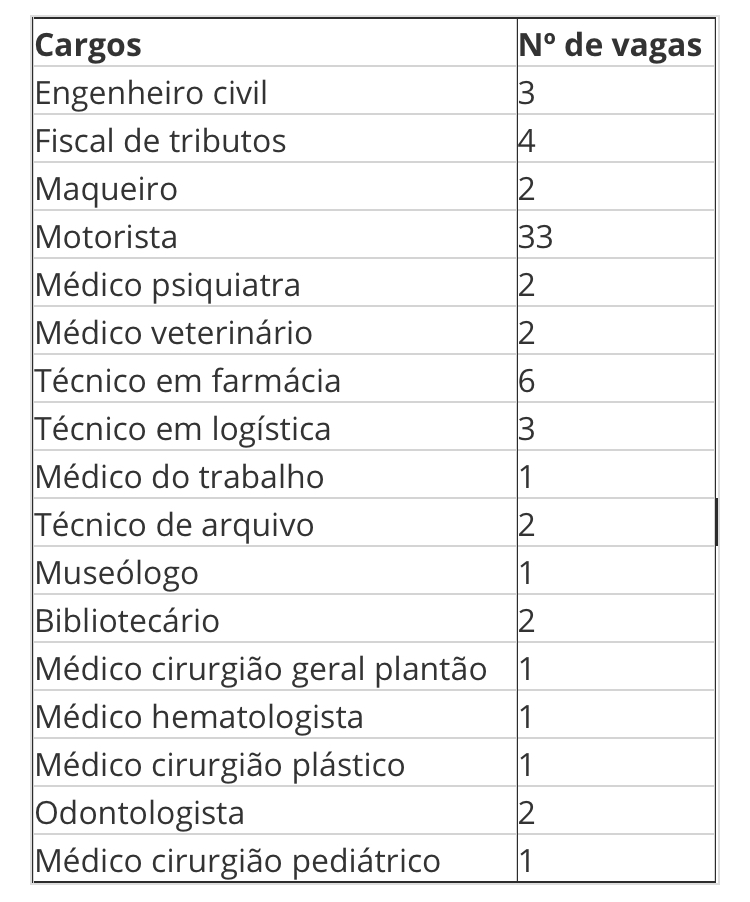Select the 33 vacancies cell
The height and width of the screenshot is (902, 750).
(536, 237)
